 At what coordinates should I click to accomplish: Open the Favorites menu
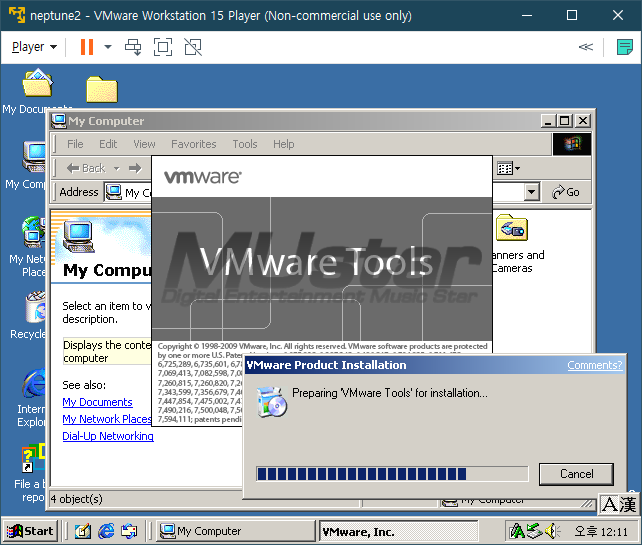click(194, 144)
